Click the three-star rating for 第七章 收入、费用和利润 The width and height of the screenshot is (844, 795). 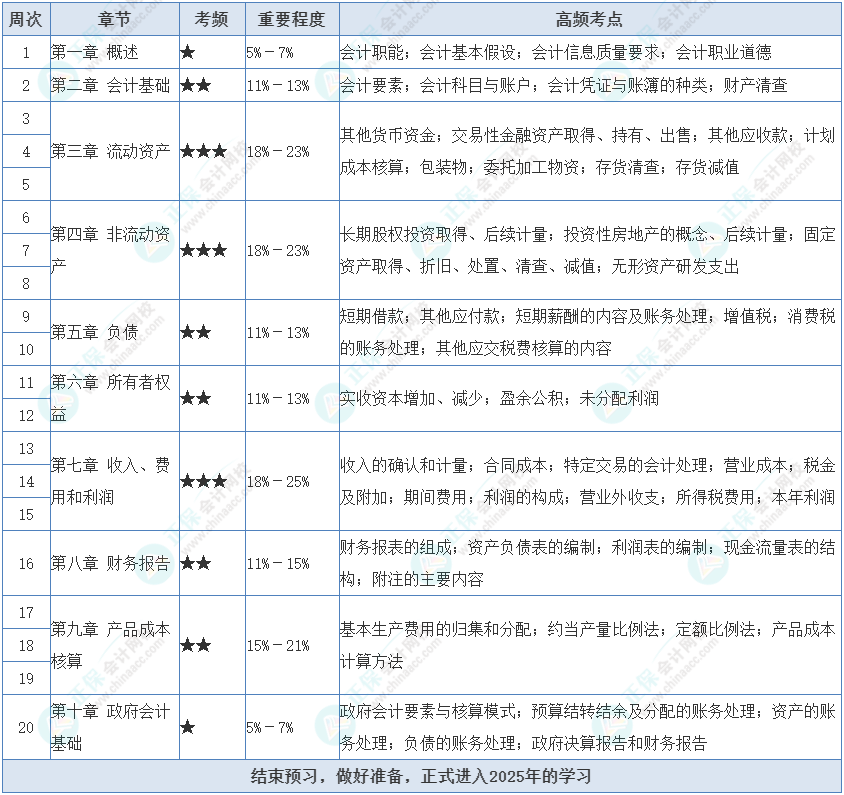203,481
